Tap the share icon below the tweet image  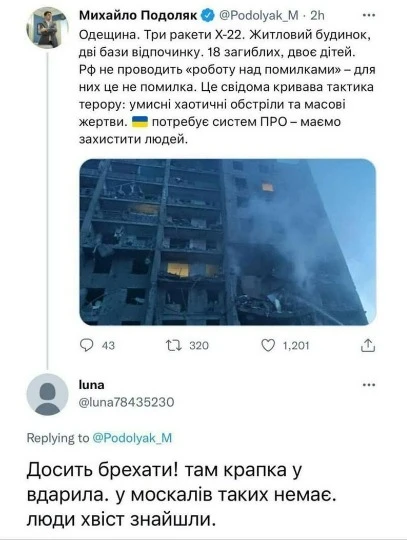pos(368,345)
